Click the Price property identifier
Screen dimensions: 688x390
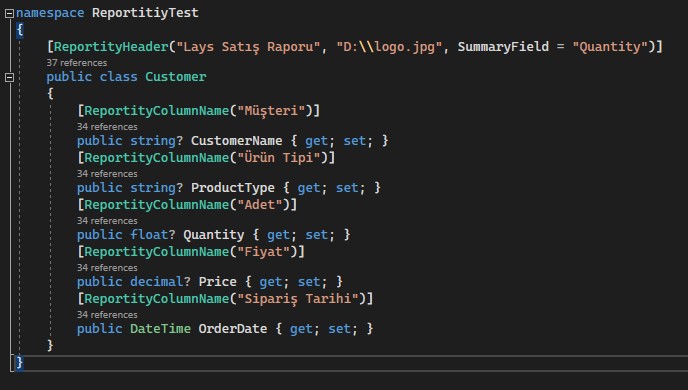click(x=218, y=282)
